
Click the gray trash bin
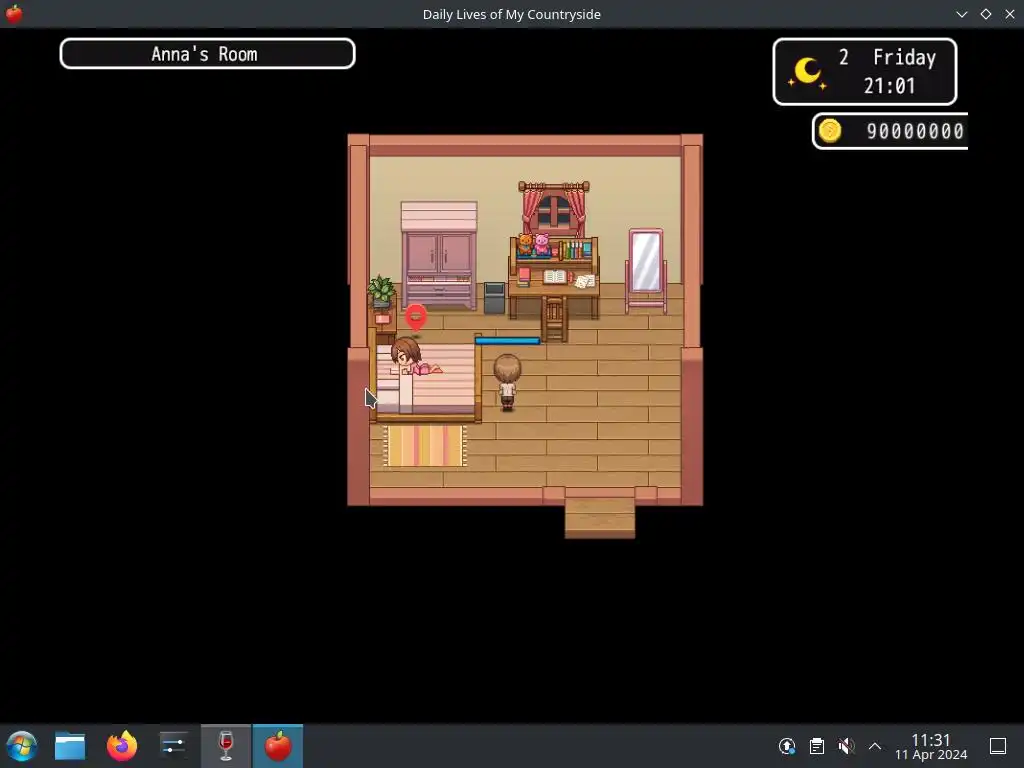[494, 298]
